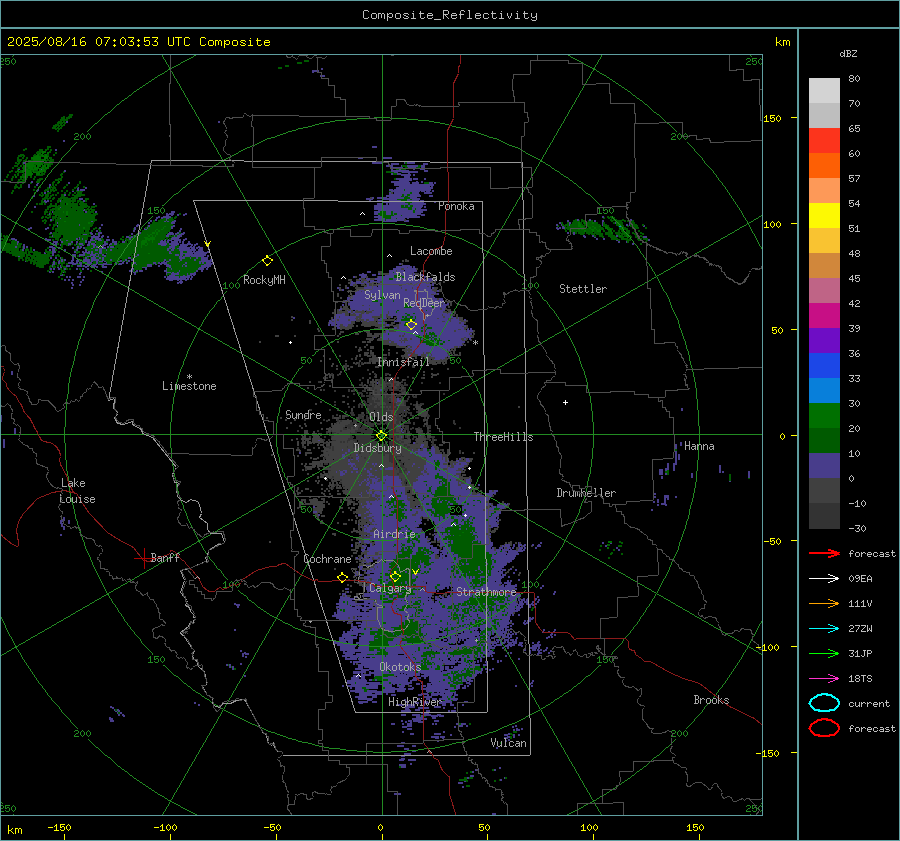
Task: Click the Calgary city label
Action: tap(390, 588)
